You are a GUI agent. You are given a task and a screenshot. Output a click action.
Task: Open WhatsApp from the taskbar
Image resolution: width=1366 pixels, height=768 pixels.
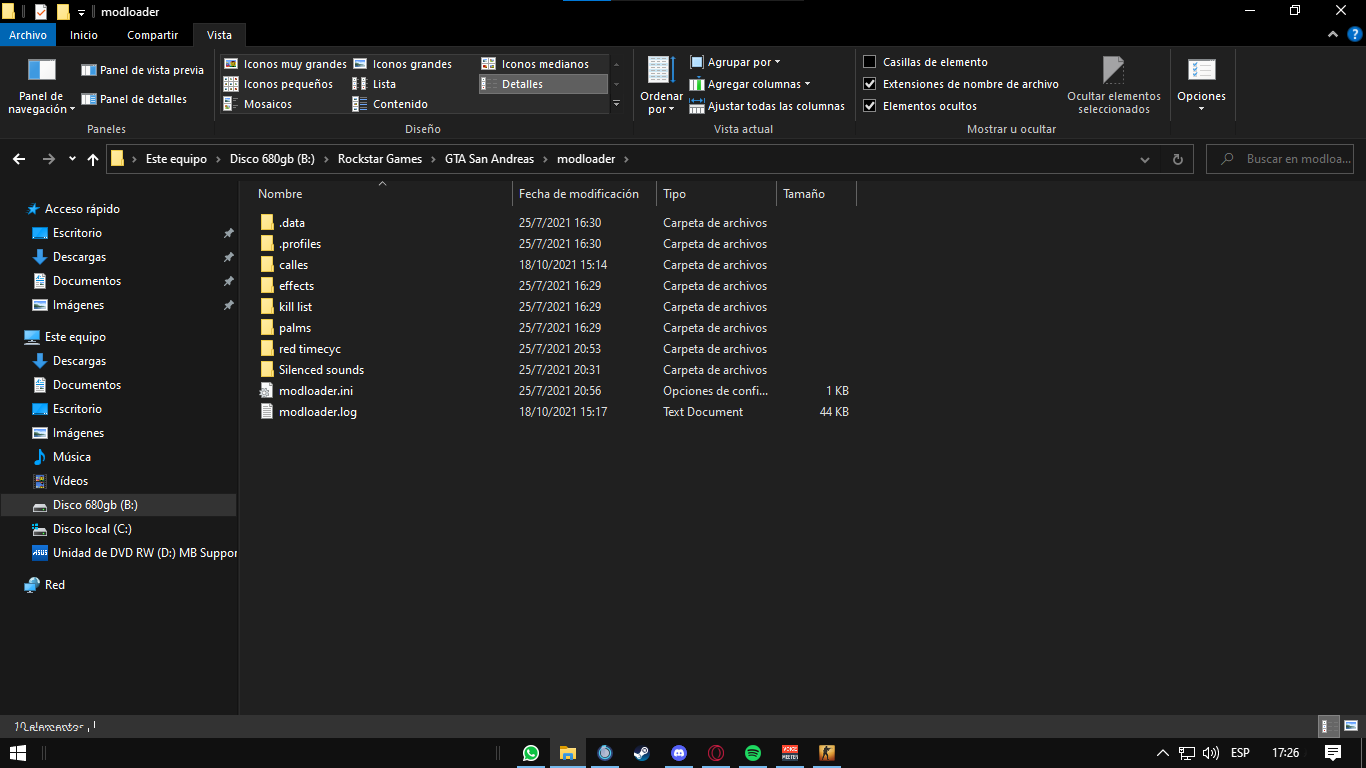(530, 753)
